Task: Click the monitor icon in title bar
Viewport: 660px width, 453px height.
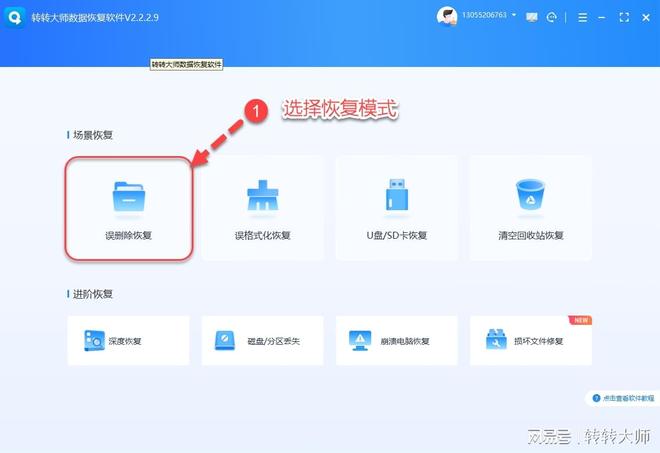Action: [532, 17]
